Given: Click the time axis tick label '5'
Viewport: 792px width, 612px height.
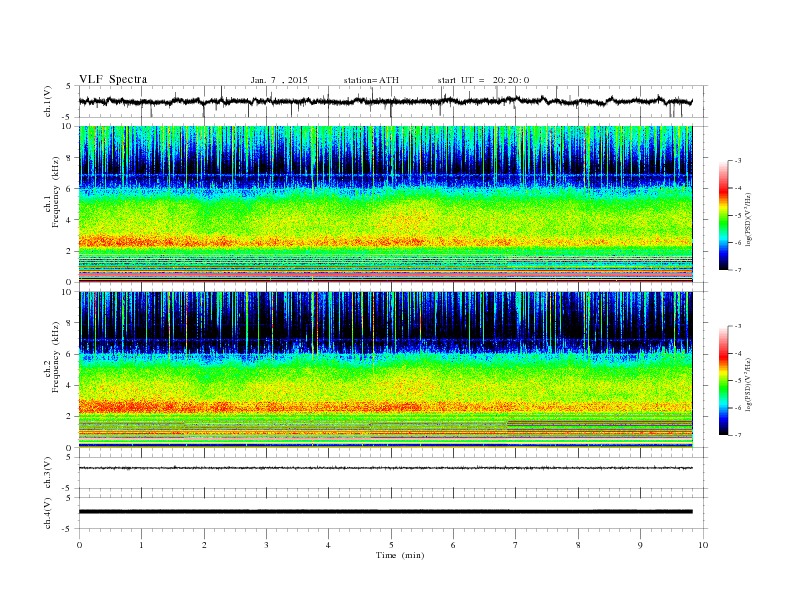Looking at the screenshot, I should (391, 545).
